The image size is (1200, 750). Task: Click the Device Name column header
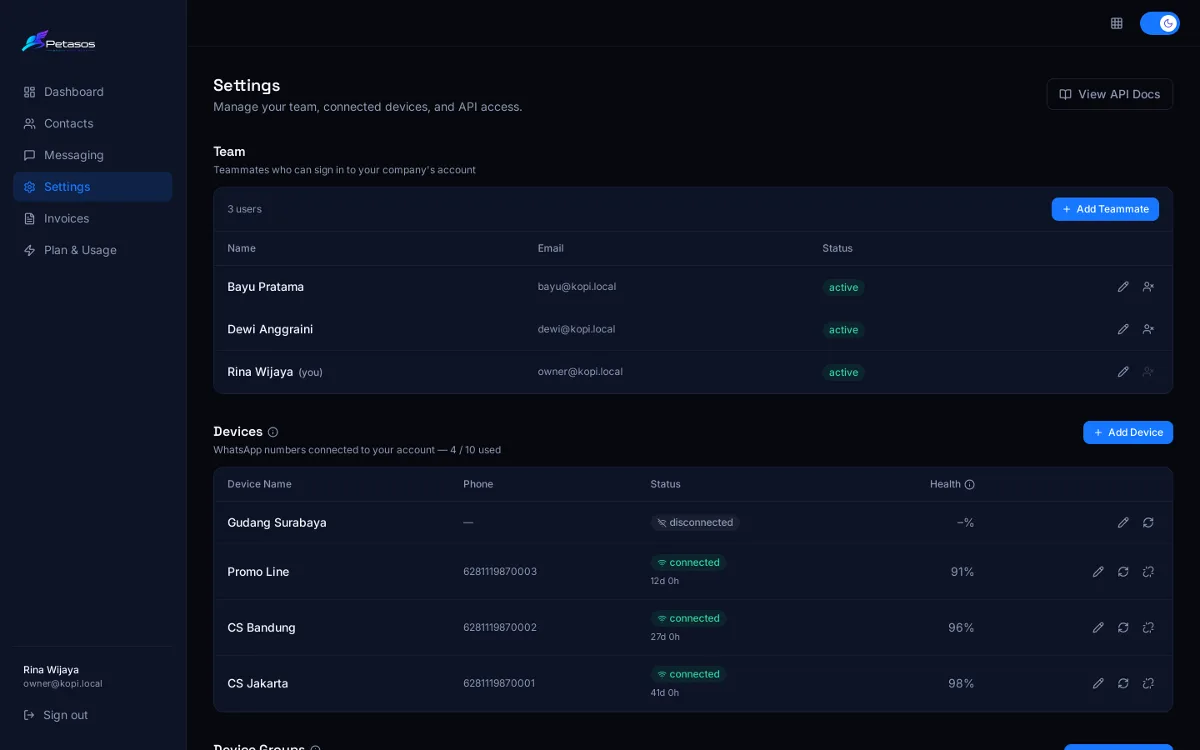pos(259,484)
